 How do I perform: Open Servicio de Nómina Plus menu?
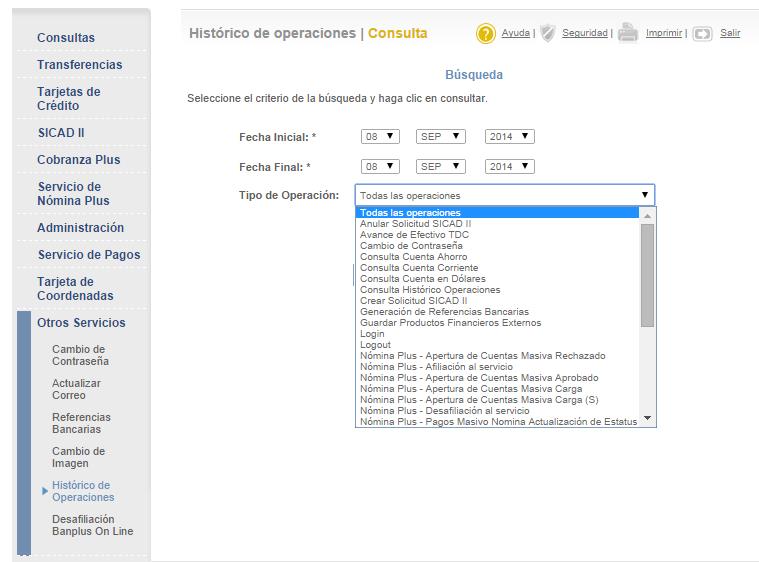pyautogui.click(x=73, y=193)
